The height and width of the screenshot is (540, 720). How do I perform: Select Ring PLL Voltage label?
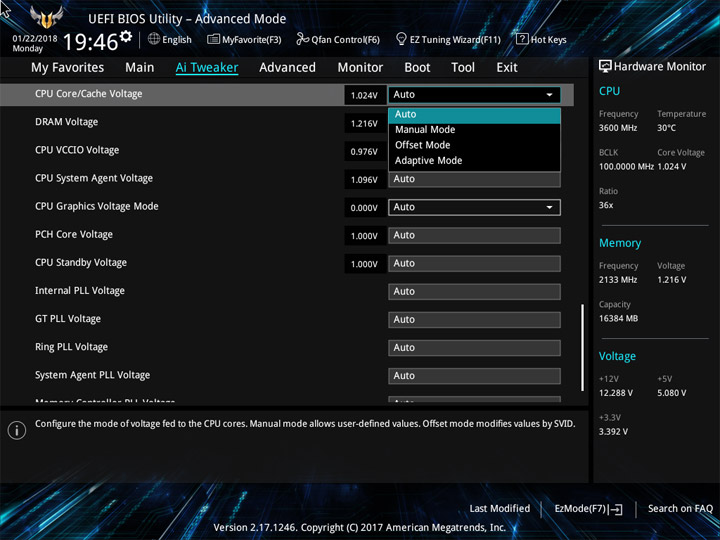point(72,347)
